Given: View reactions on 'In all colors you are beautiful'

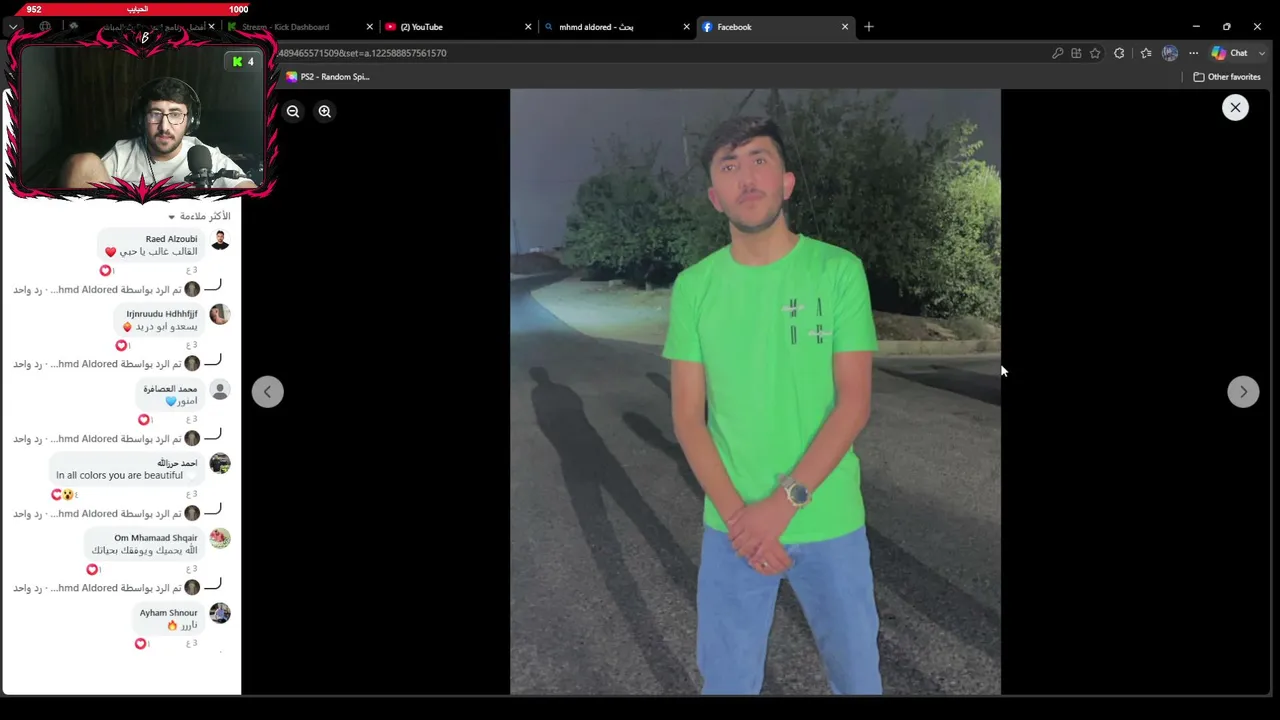Looking at the screenshot, I should pyautogui.click(x=64, y=494).
